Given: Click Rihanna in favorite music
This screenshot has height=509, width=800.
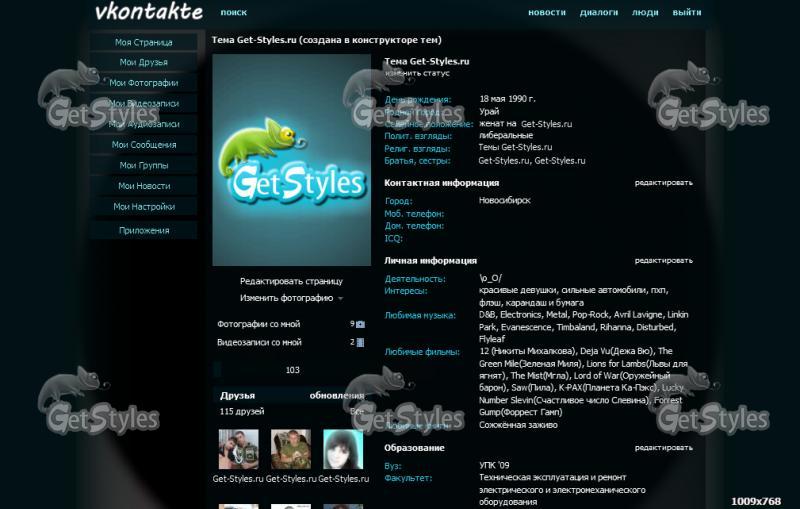Looking at the screenshot, I should (614, 327).
